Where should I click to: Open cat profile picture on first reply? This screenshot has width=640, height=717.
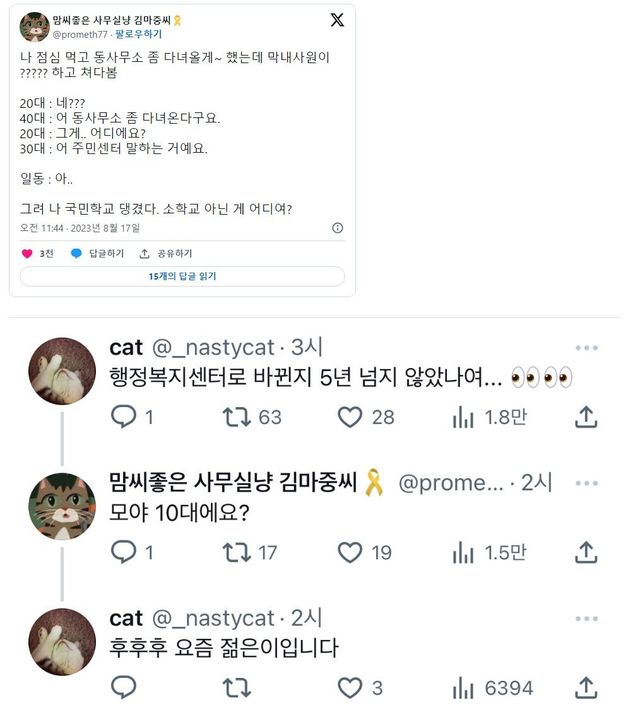coord(63,370)
